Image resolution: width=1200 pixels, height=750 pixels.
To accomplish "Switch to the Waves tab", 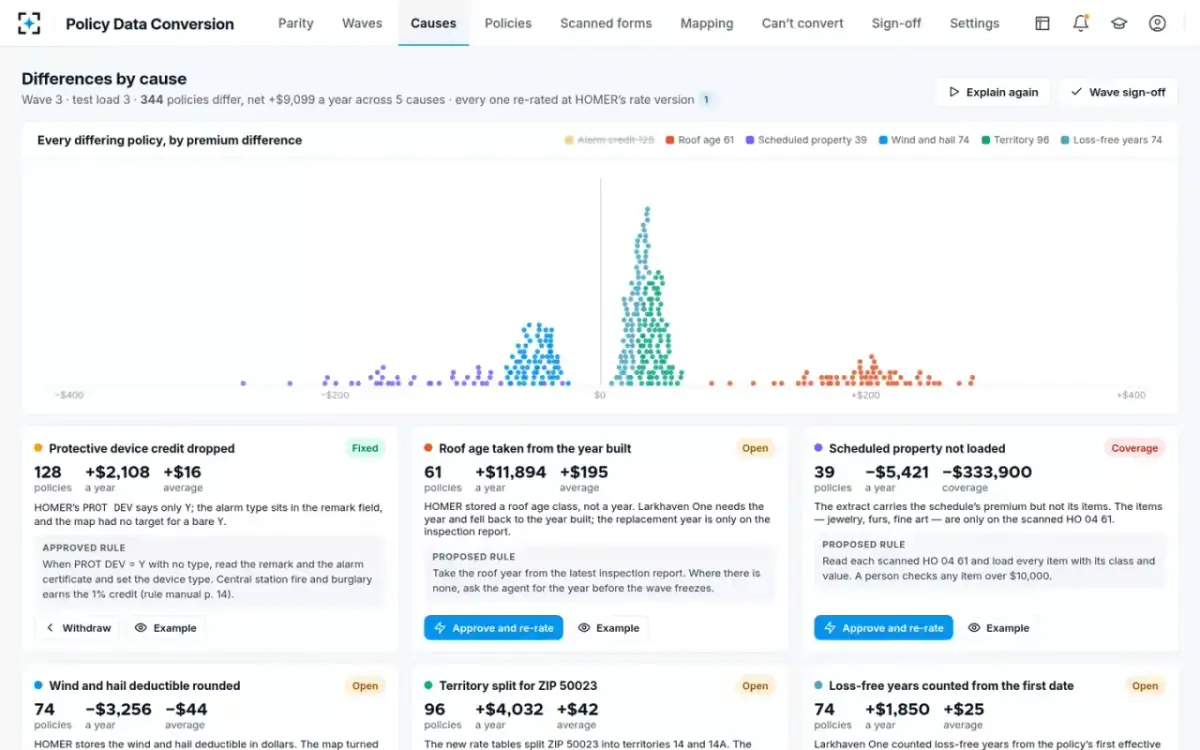I will coord(362,23).
